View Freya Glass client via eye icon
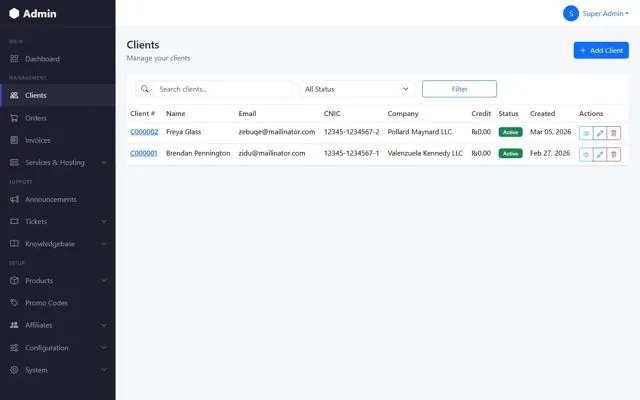Image resolution: width=640 pixels, height=400 pixels. 586,133
